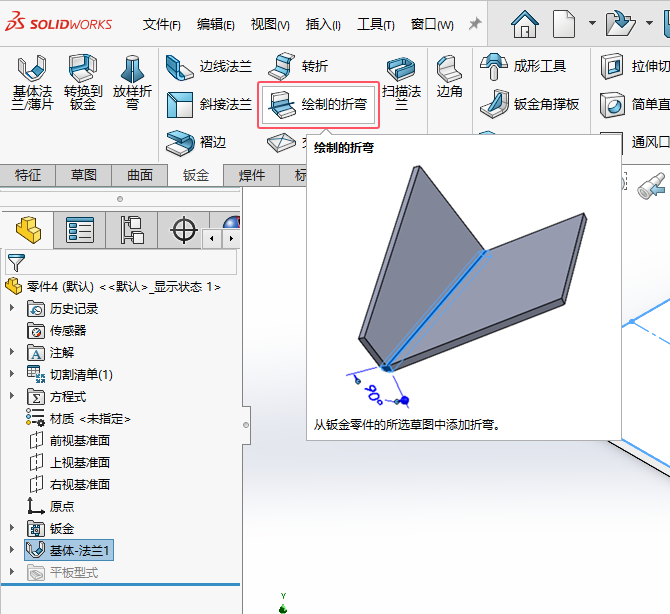
Task: Open the 插入(I) menu
Action: pyautogui.click(x=323, y=24)
